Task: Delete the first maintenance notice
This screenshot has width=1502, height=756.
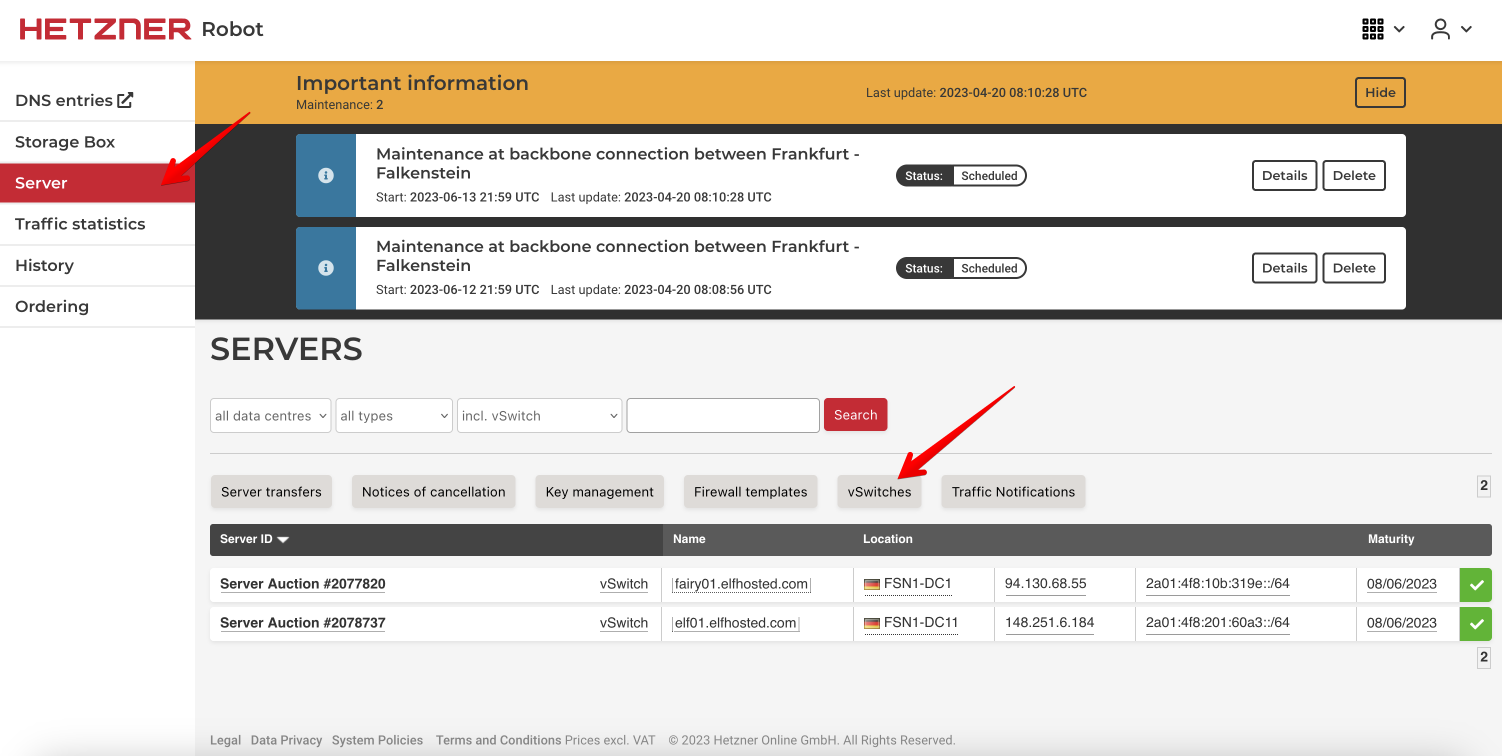Action: click(x=1354, y=176)
